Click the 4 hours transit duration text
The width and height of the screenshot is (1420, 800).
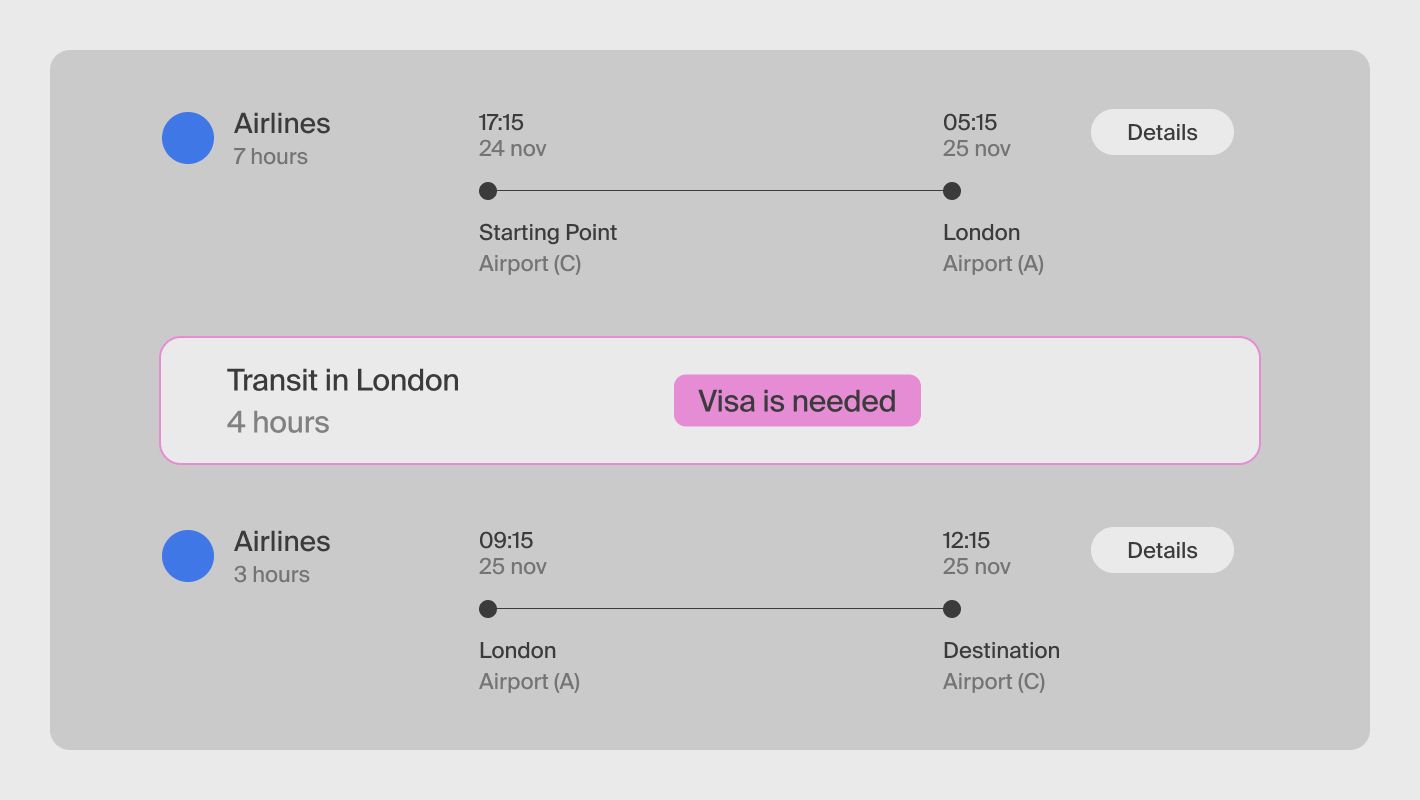278,422
